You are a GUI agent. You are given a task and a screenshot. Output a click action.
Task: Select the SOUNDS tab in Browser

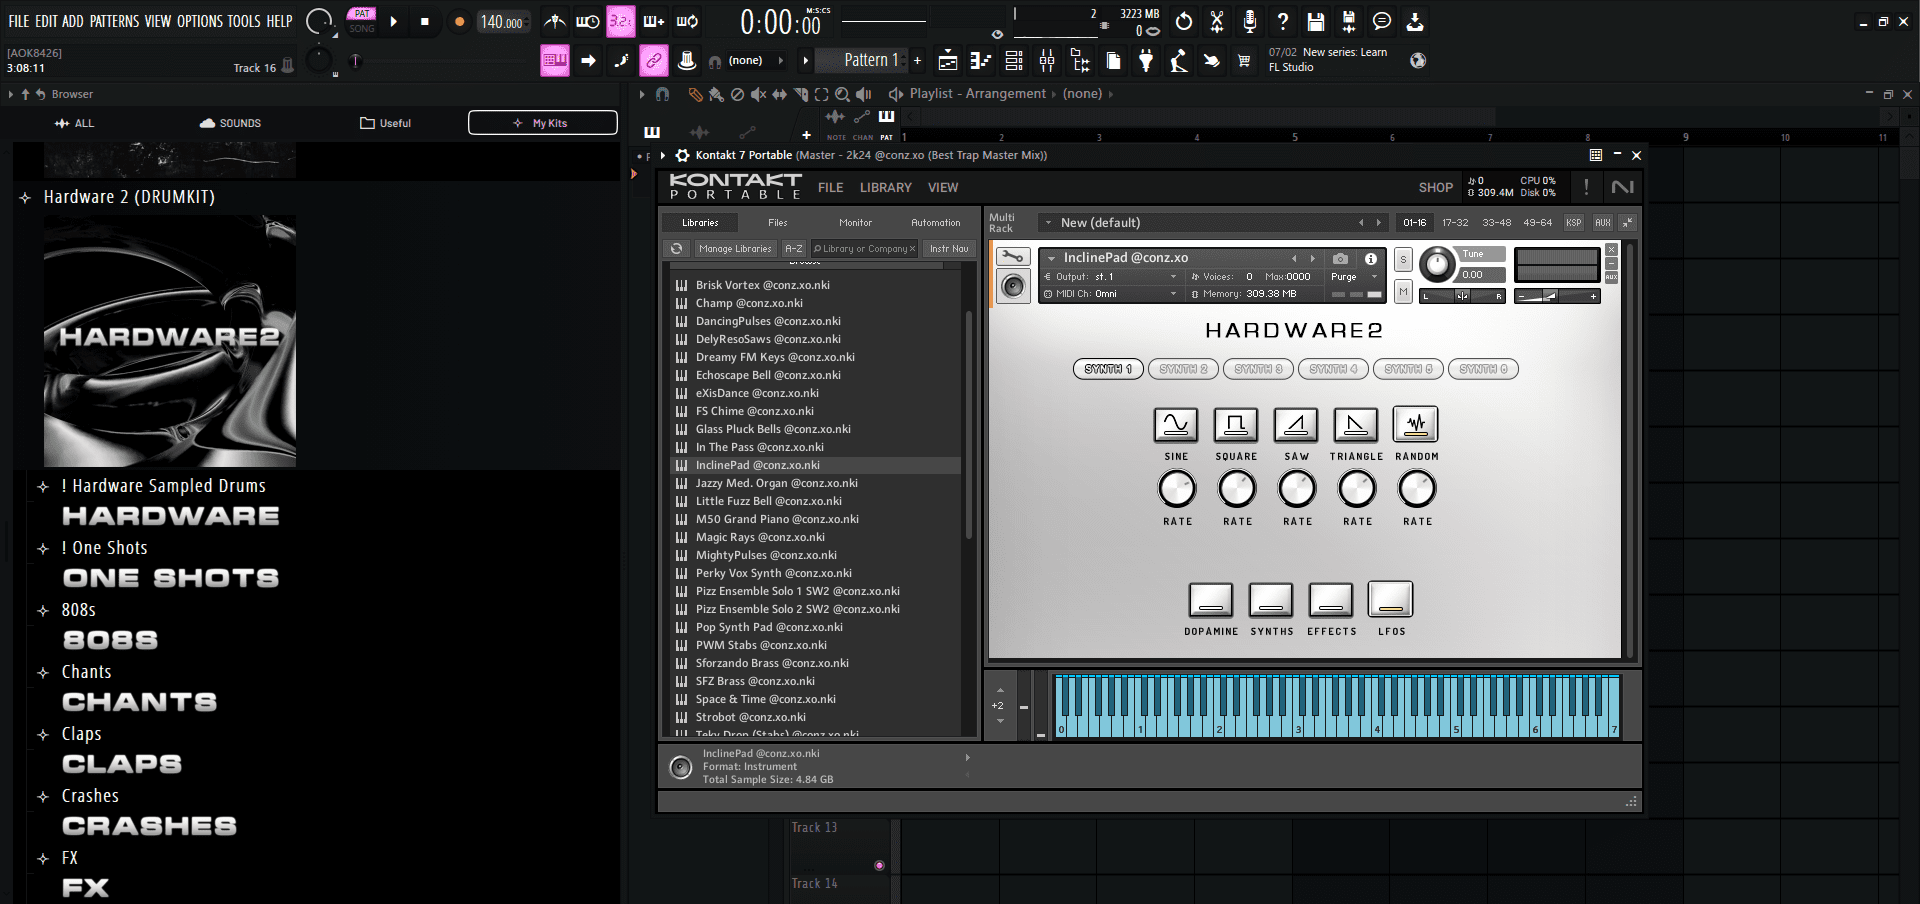pyautogui.click(x=230, y=123)
